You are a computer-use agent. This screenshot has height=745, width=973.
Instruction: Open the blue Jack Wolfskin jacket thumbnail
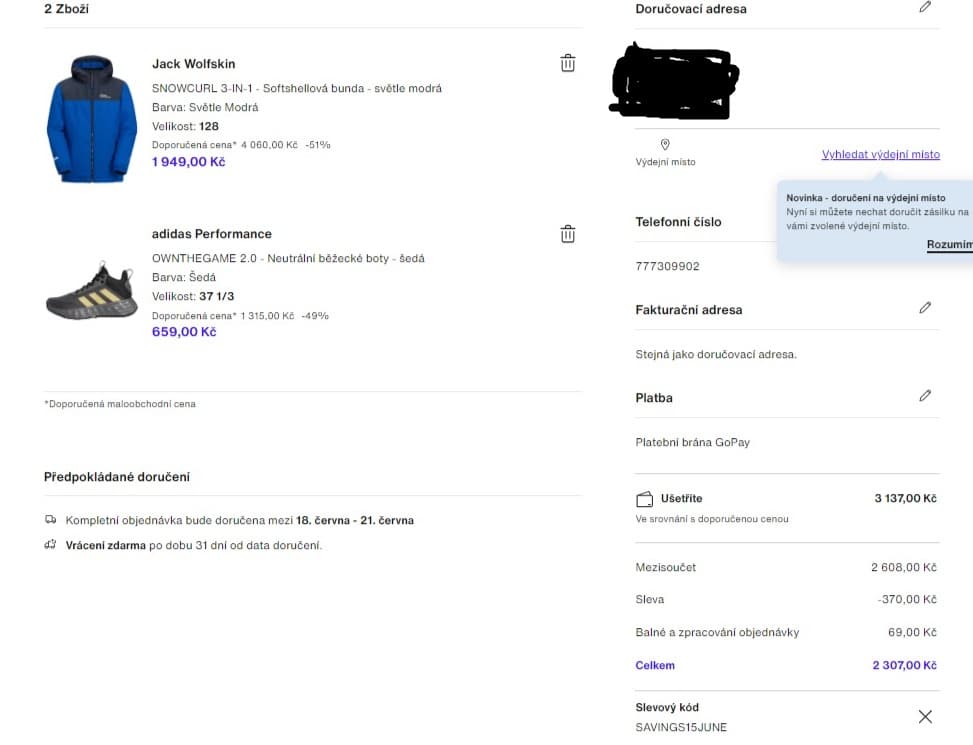pos(92,118)
